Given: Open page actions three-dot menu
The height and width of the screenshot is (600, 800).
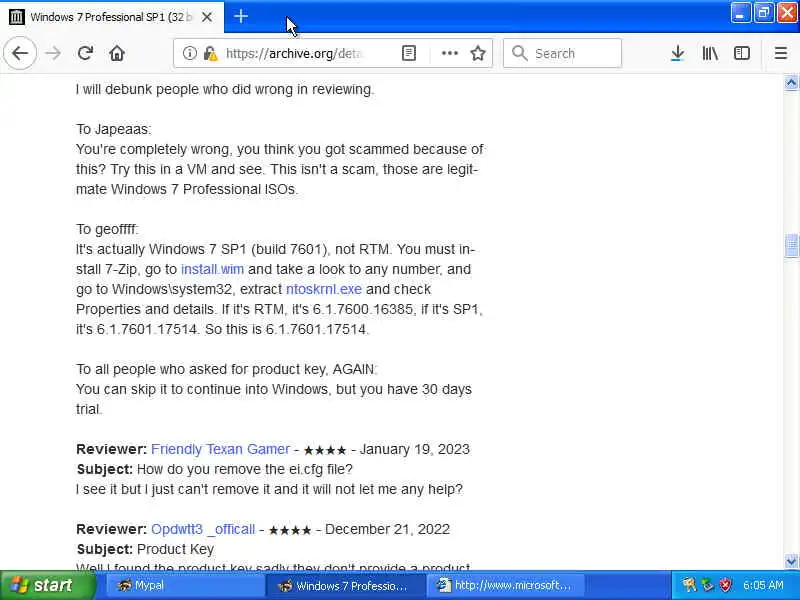Looking at the screenshot, I should 449,53.
